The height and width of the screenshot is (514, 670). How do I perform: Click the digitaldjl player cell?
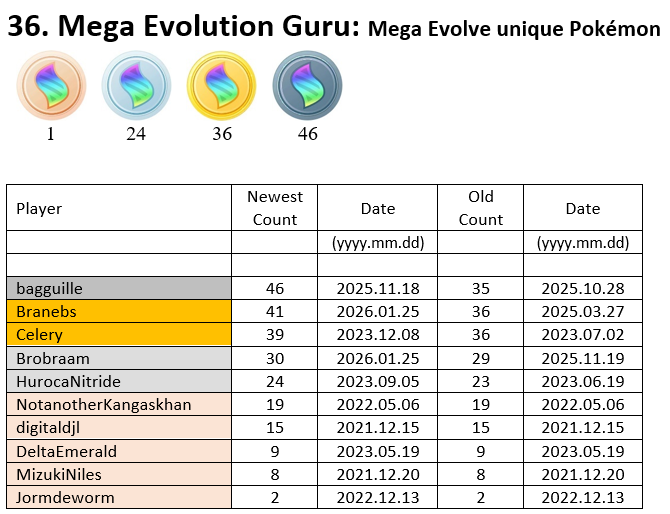pos(48,428)
